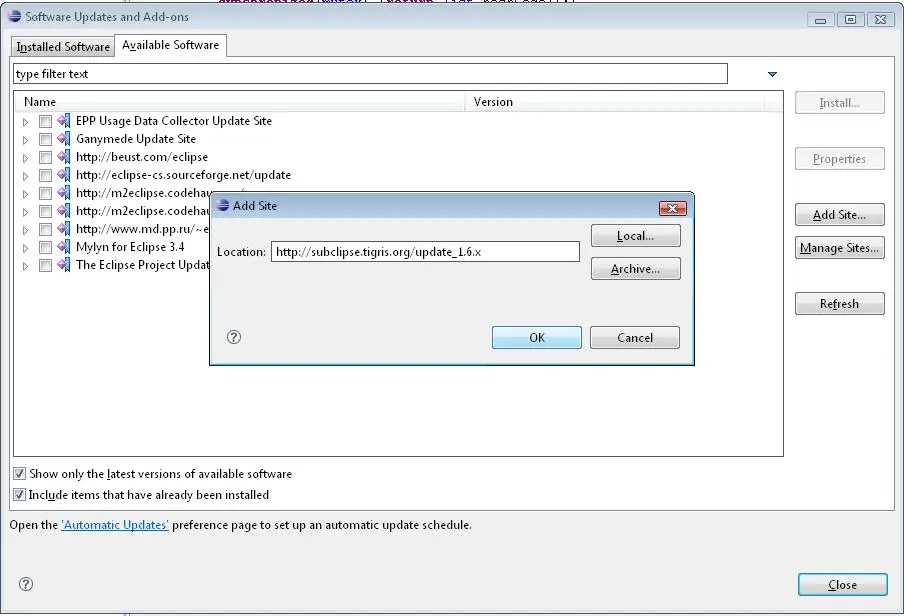Switch to the Installed Software tab
This screenshot has height=616, width=904.
click(x=63, y=47)
